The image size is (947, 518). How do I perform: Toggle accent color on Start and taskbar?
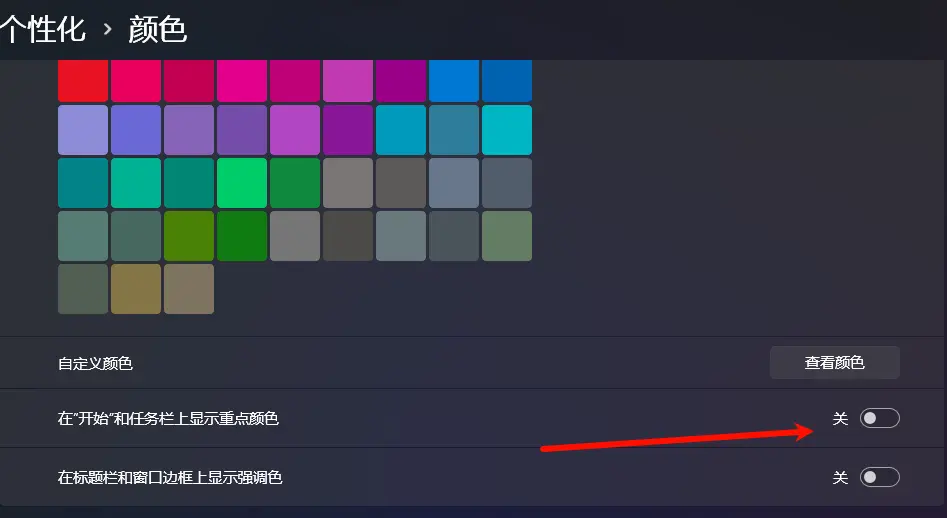879,418
